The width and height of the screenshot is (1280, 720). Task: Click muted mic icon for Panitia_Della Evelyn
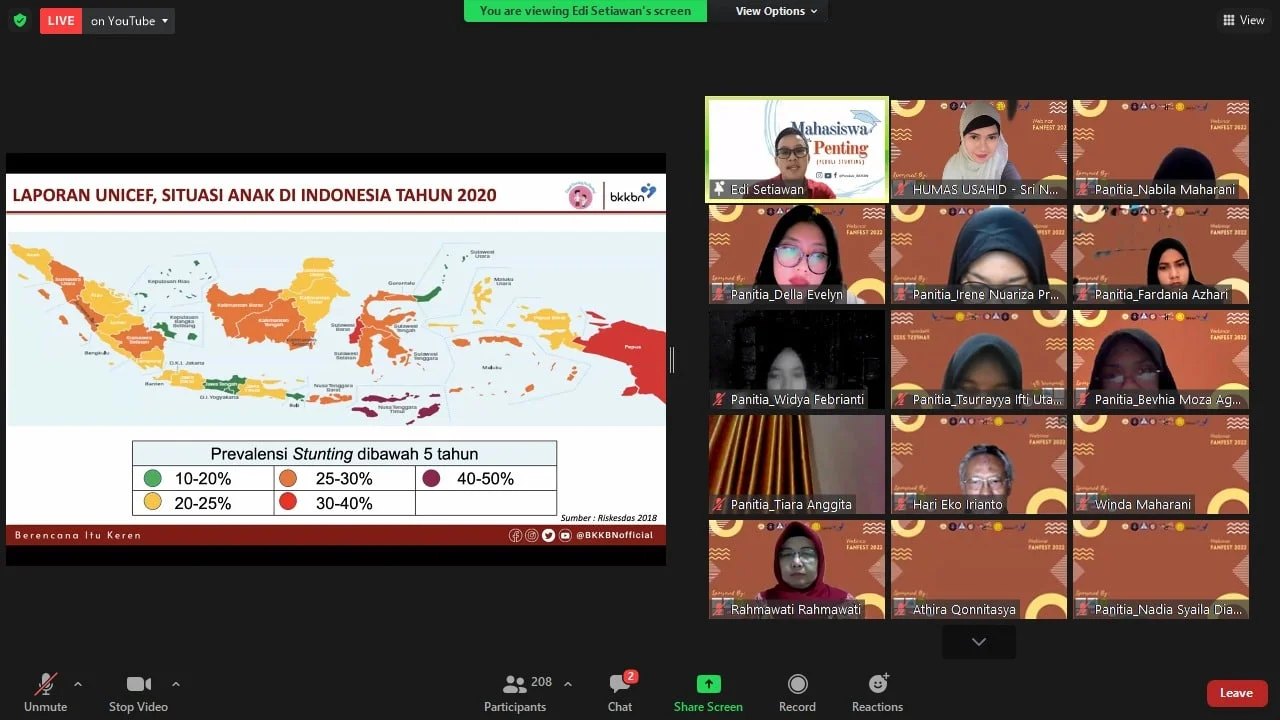click(x=718, y=294)
